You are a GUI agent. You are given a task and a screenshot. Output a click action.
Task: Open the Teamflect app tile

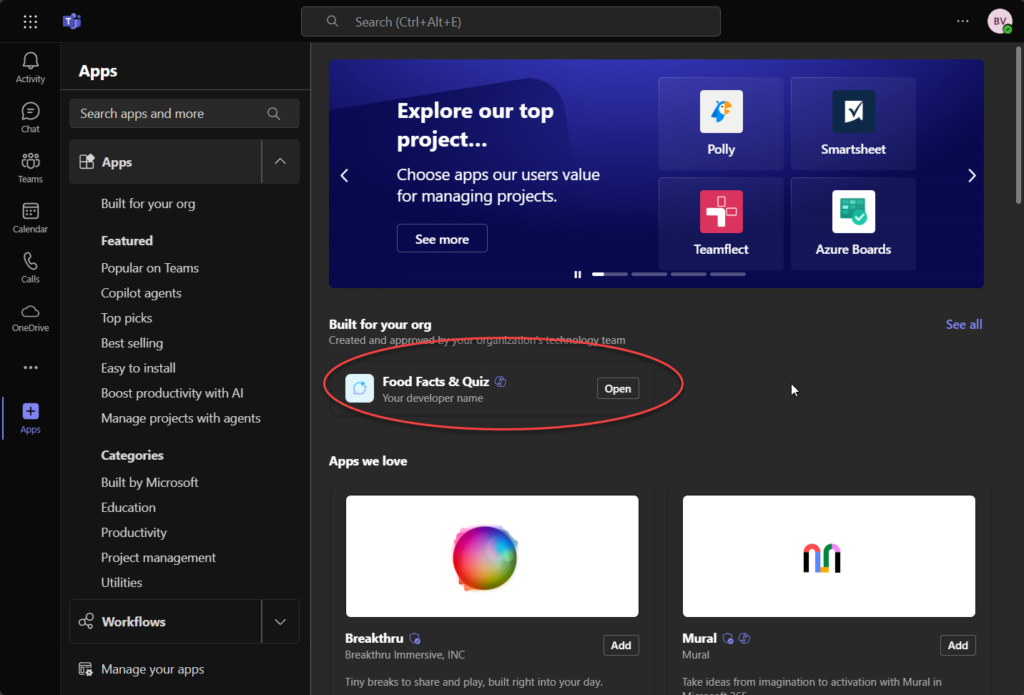pos(721,223)
